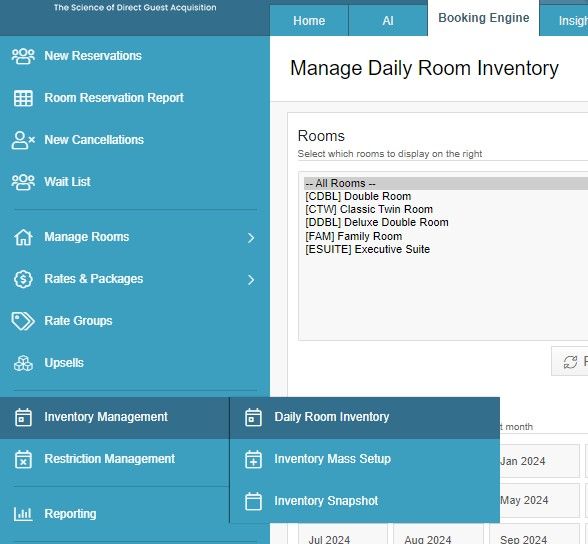Expand the Manage Rooms chevron

[x=251, y=238]
